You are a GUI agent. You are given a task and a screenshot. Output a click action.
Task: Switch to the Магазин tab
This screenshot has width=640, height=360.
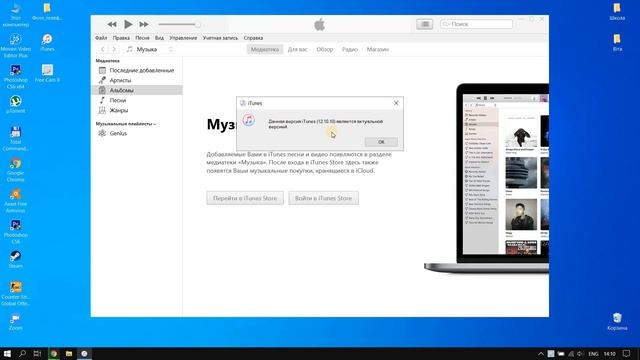pyautogui.click(x=378, y=49)
